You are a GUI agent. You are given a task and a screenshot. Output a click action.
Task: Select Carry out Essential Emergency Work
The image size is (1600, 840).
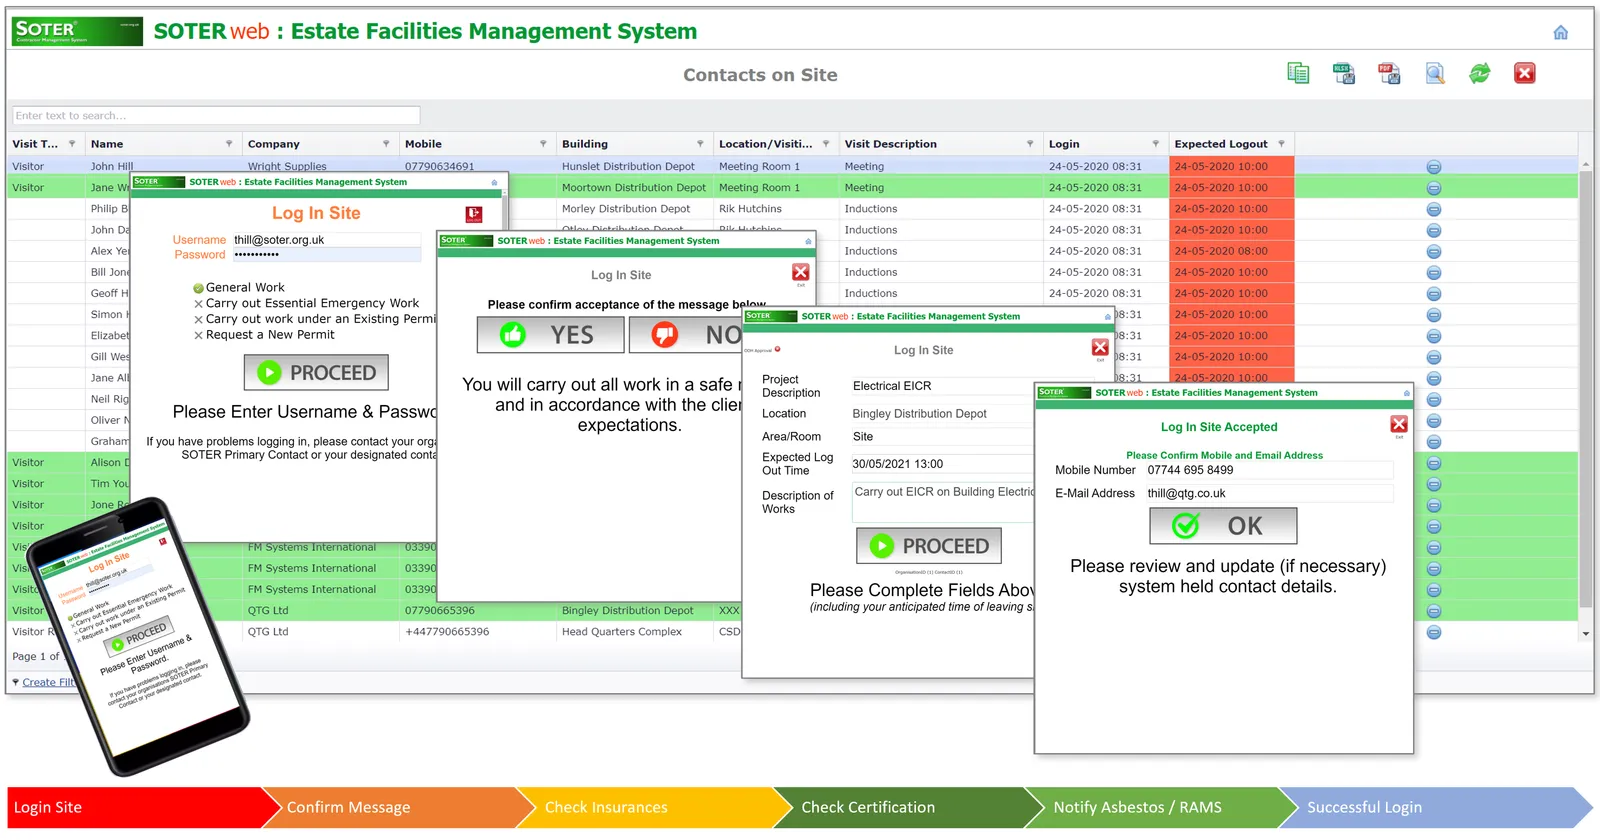[306, 304]
